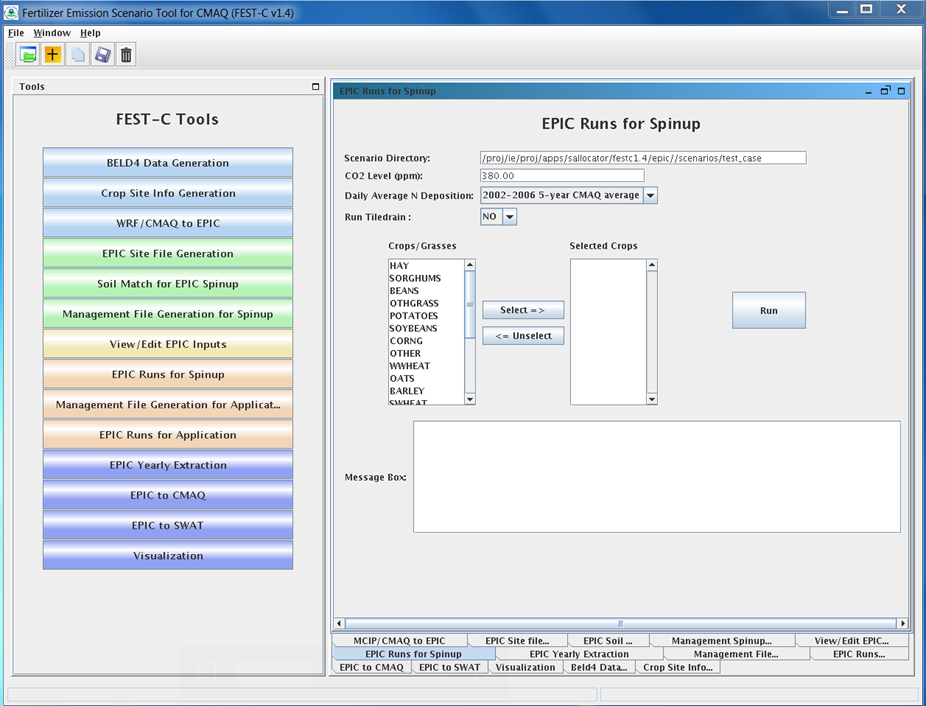Viewport: 926px width, 706px height.
Task: Switch to the EPIC to CMAQ tab
Action: [x=371, y=667]
